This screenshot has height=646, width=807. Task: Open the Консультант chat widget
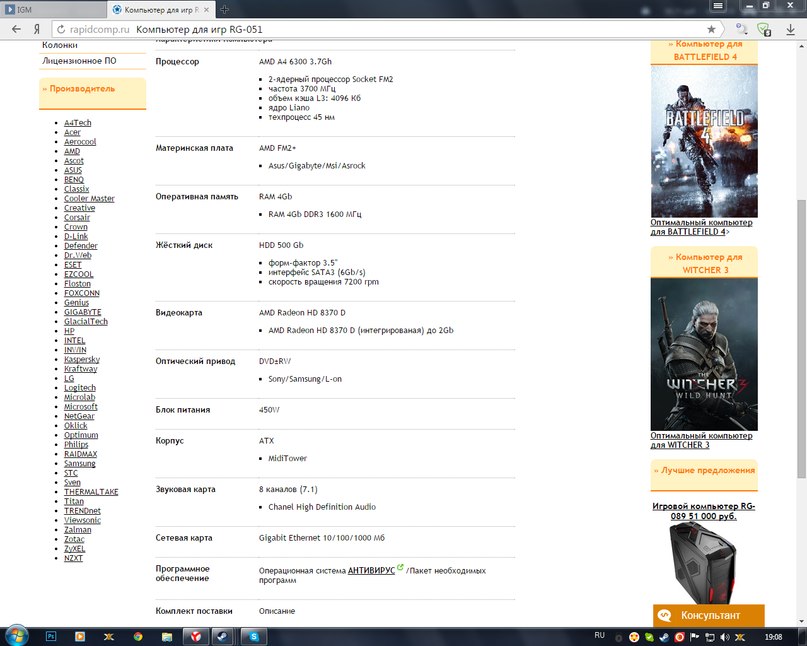(x=709, y=616)
